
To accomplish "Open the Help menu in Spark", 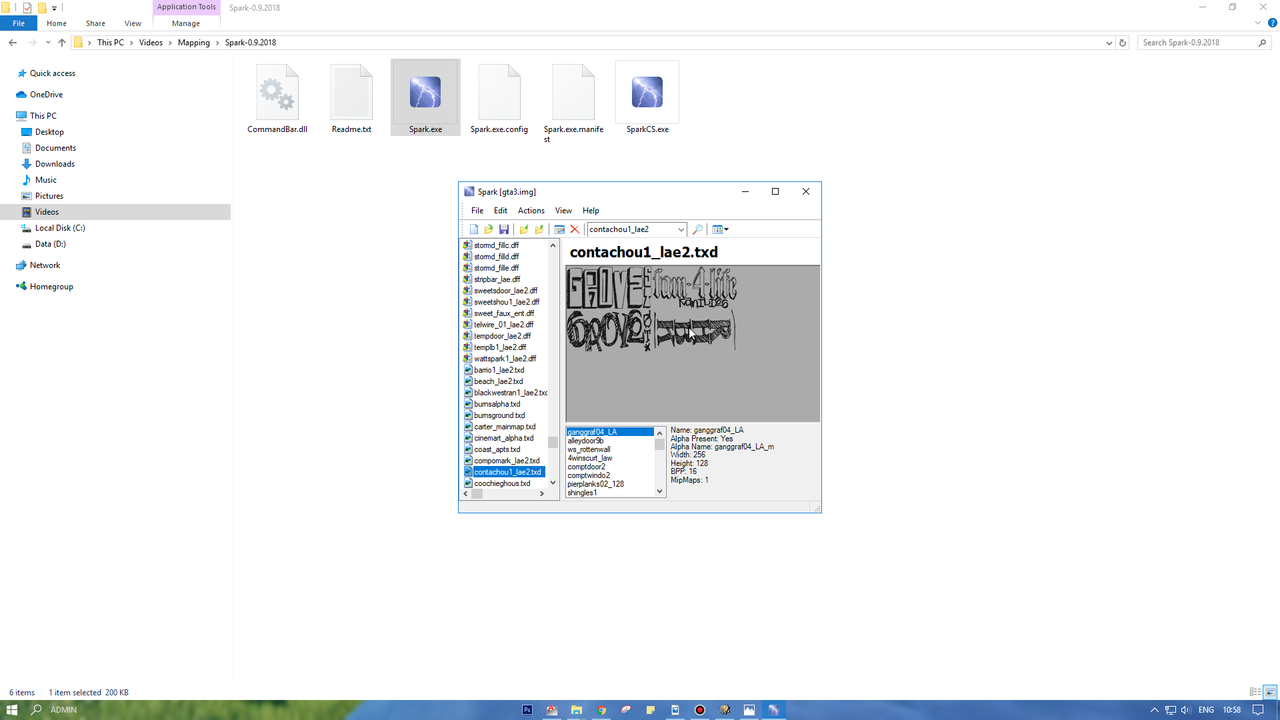I will coord(591,211).
